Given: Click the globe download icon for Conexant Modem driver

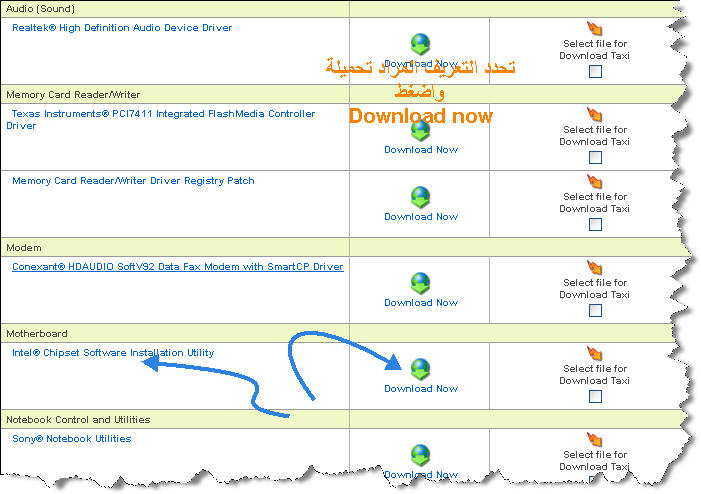Looking at the screenshot, I should click(420, 283).
